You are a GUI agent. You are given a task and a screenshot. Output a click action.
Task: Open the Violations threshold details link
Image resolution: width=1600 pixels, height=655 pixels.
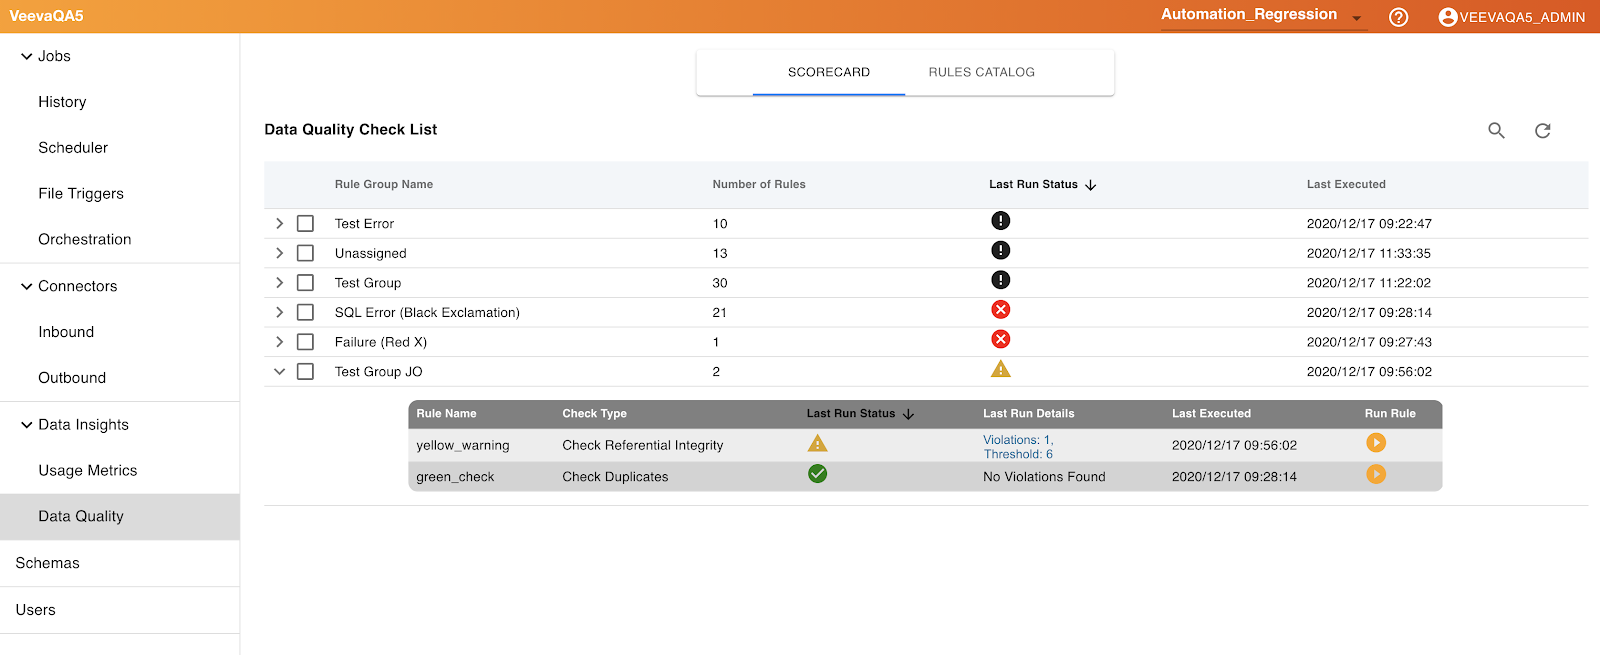coord(1018,447)
